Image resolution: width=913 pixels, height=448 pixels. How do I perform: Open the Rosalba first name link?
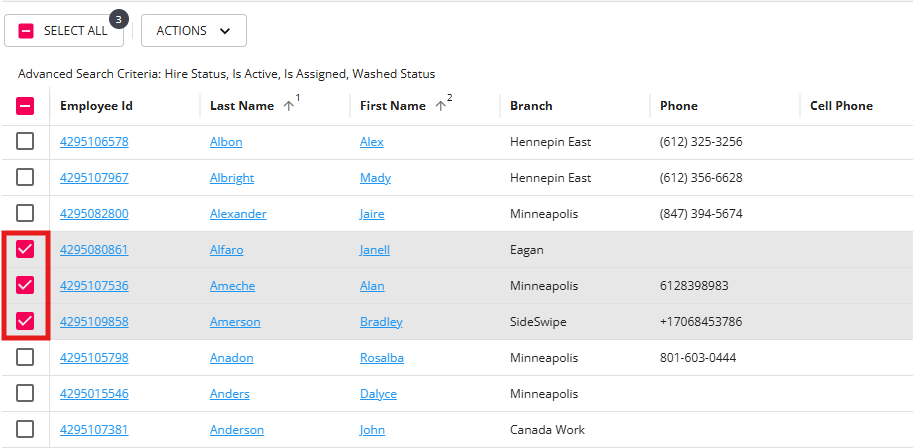383,358
